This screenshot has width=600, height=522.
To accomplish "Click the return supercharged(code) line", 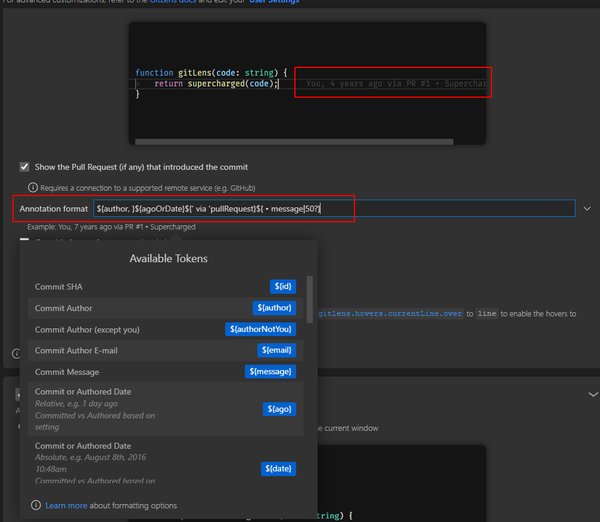I will (216, 83).
